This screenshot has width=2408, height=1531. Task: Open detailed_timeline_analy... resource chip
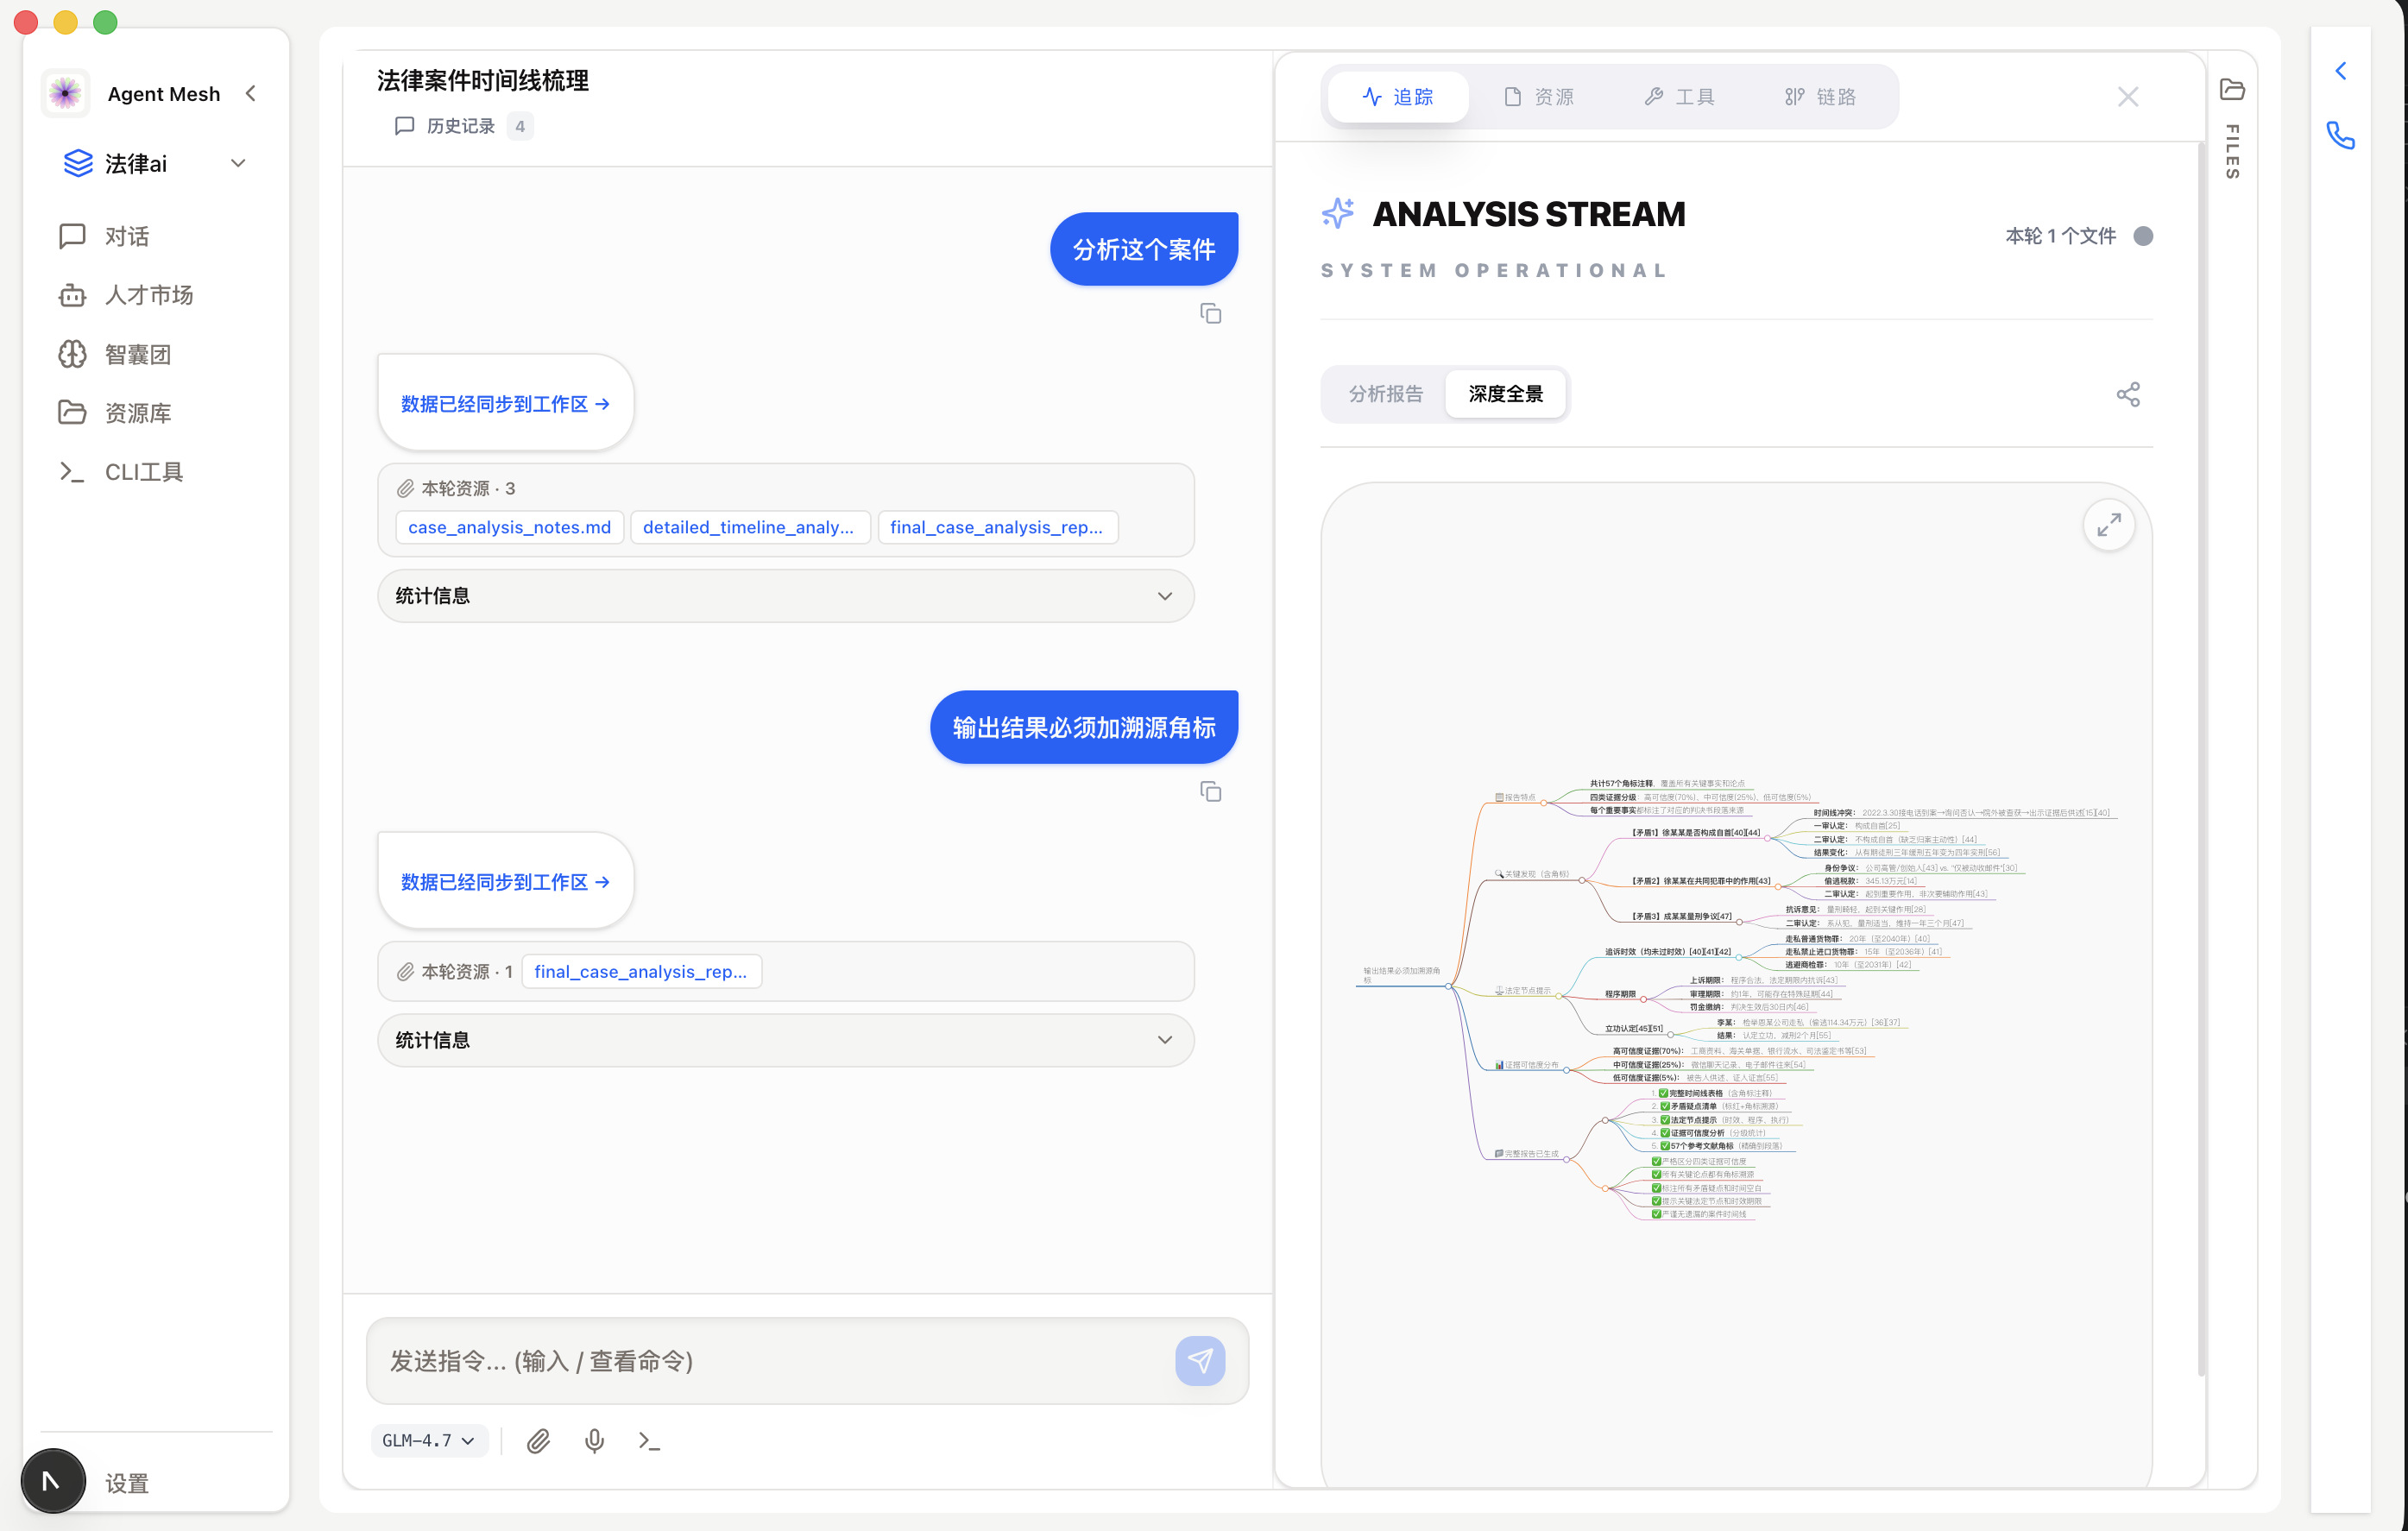coord(749,527)
